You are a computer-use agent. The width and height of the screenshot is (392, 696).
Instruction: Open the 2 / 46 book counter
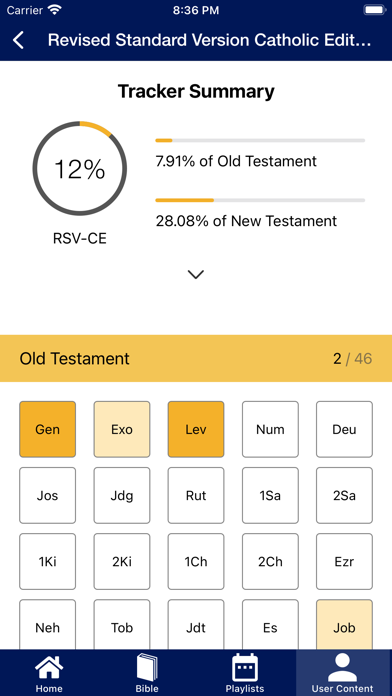[352, 359]
